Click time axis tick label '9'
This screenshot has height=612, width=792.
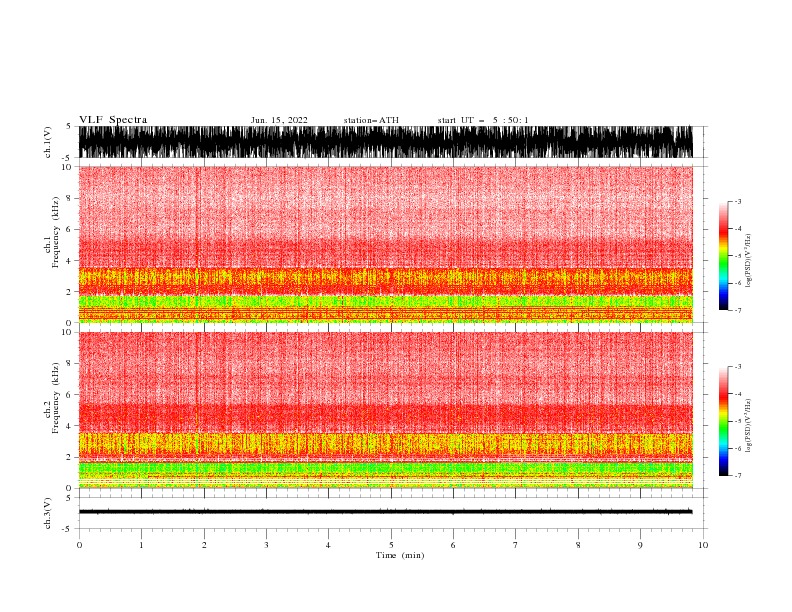click(640, 545)
